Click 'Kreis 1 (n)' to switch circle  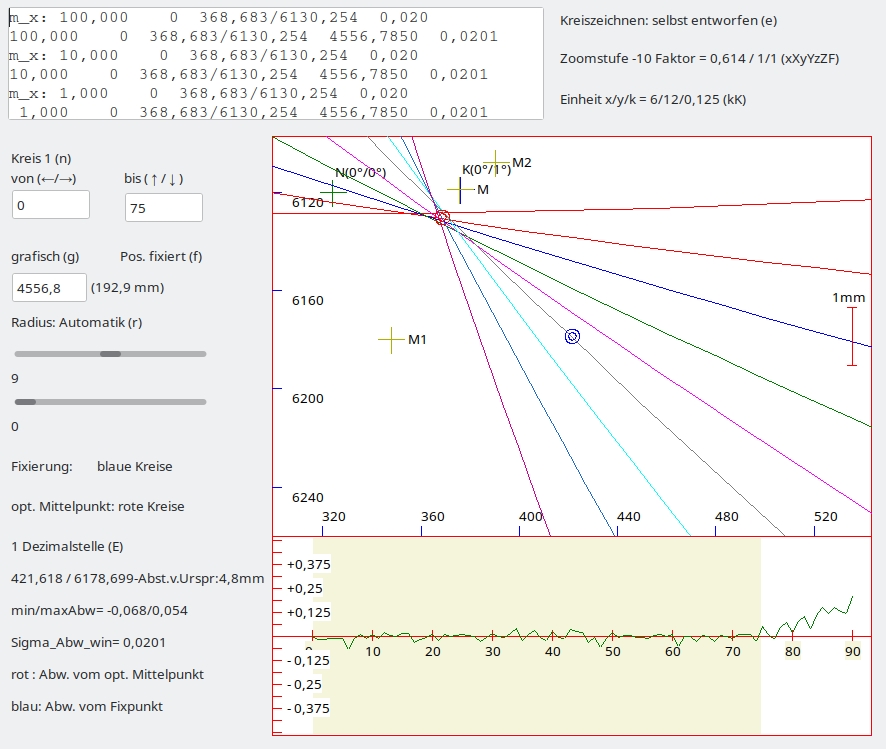(x=41, y=158)
